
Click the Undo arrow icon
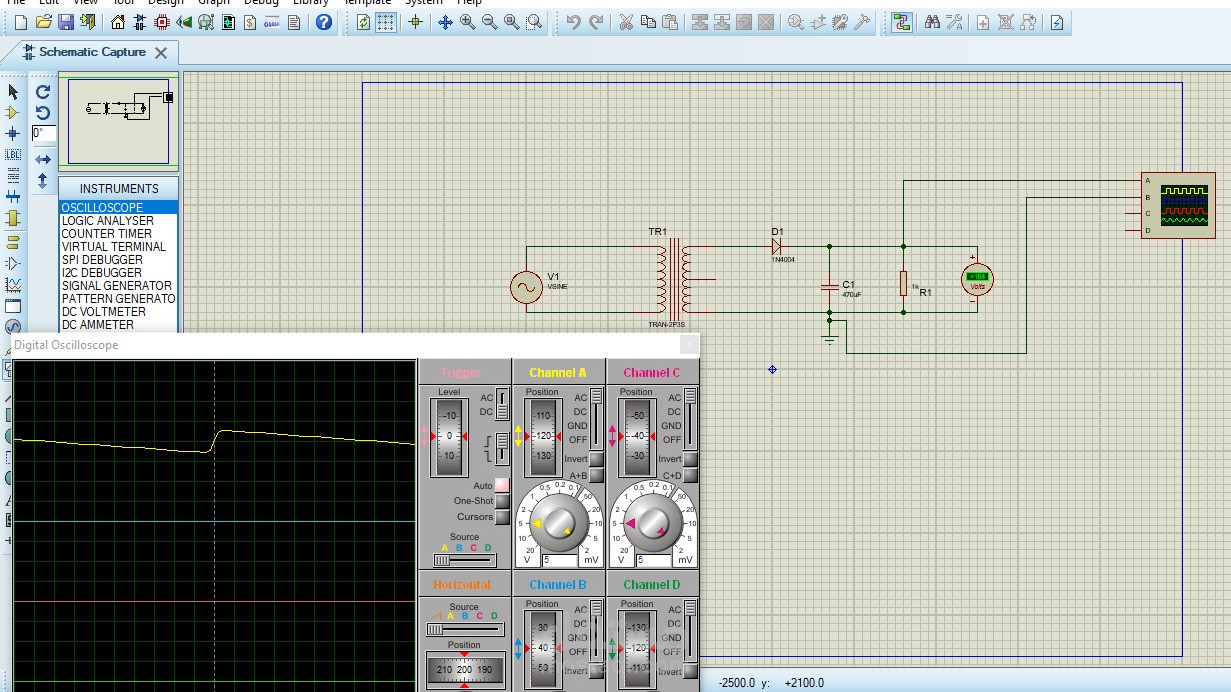click(573, 22)
